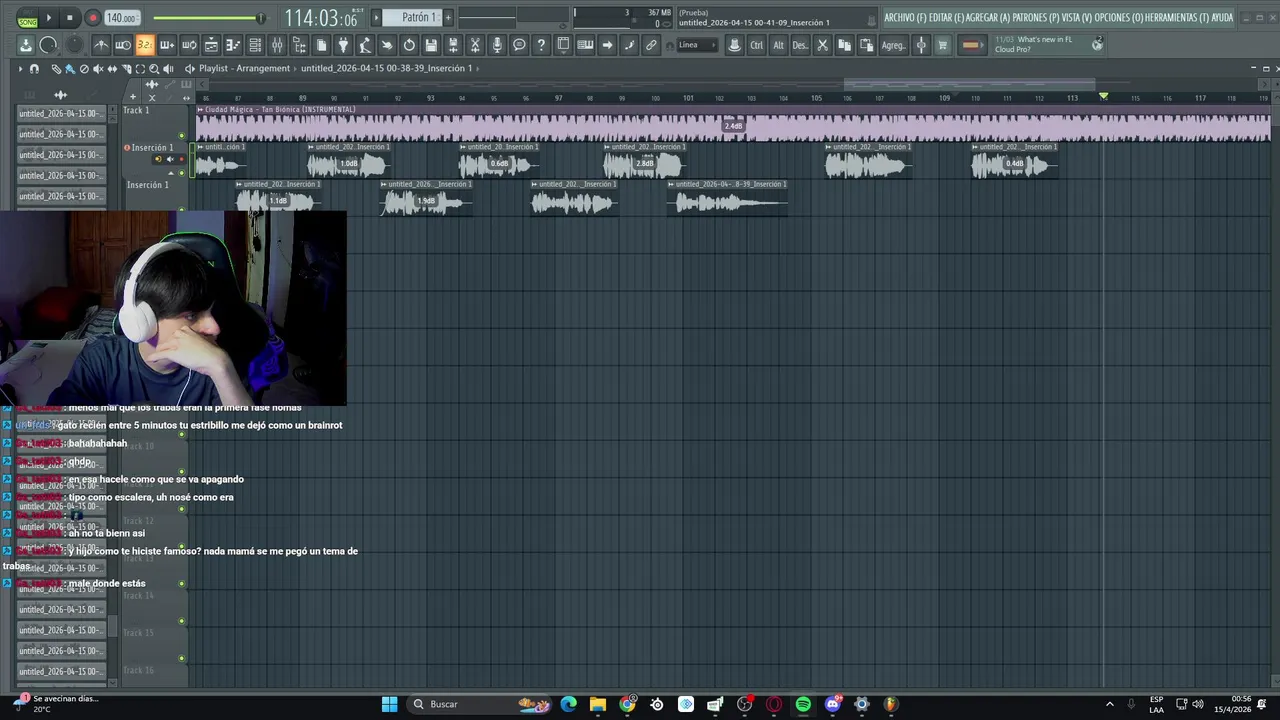
Task: Select the playlist Slip tool icon
Action: [112, 68]
